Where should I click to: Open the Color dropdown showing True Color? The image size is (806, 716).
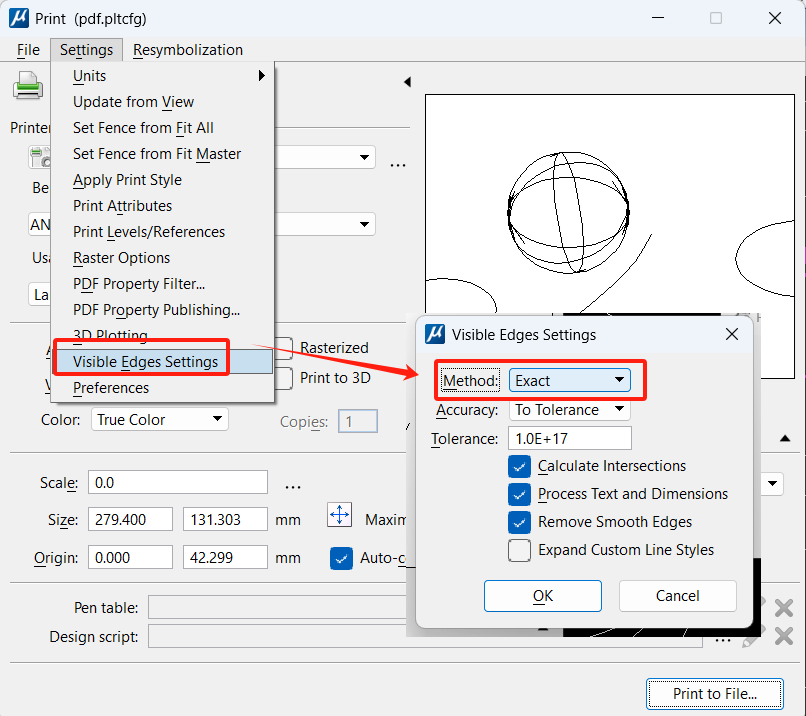(x=159, y=420)
